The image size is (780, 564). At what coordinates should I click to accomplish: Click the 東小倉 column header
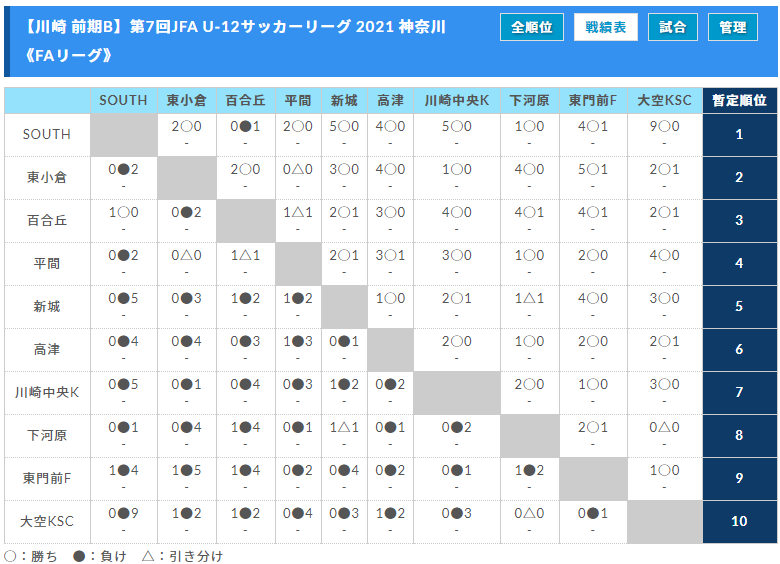[x=187, y=100]
